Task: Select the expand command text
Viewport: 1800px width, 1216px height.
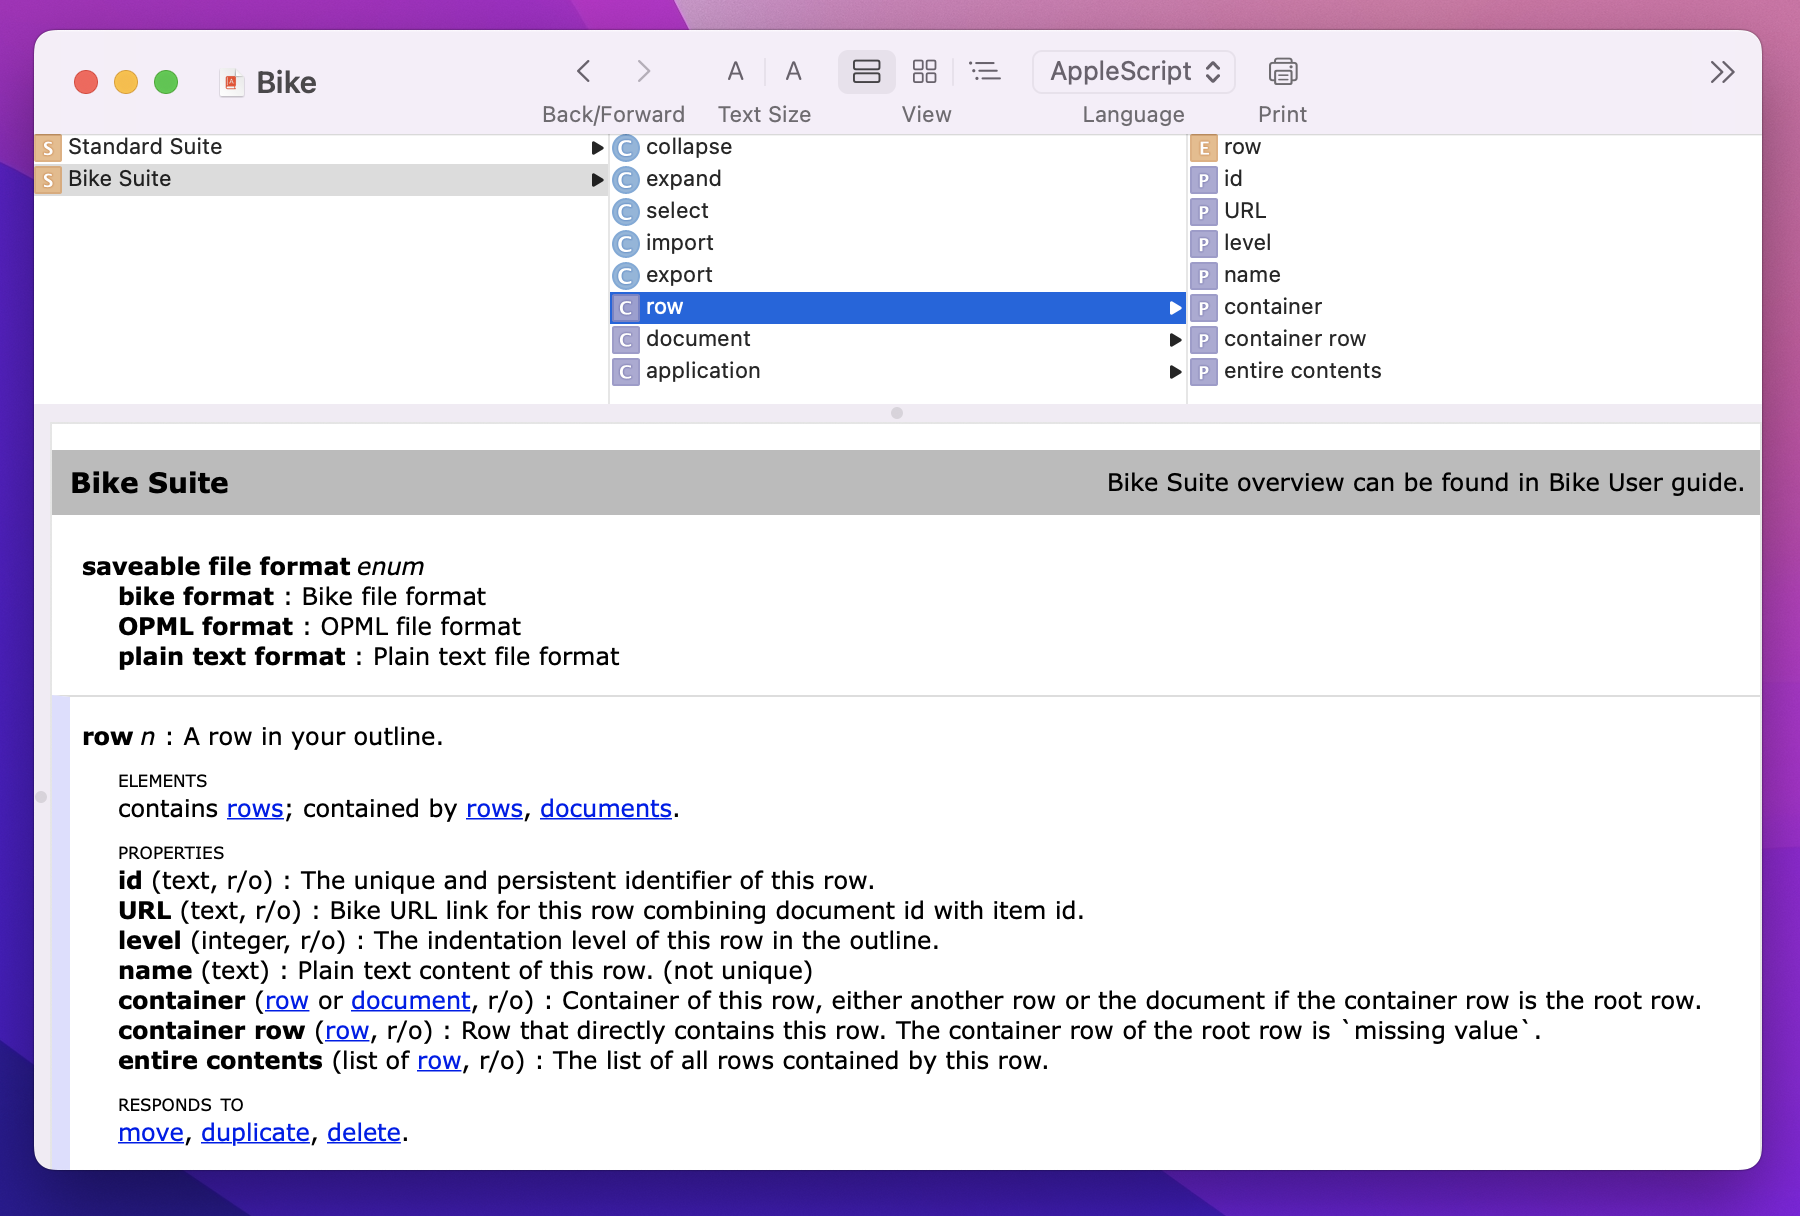Action: [683, 179]
